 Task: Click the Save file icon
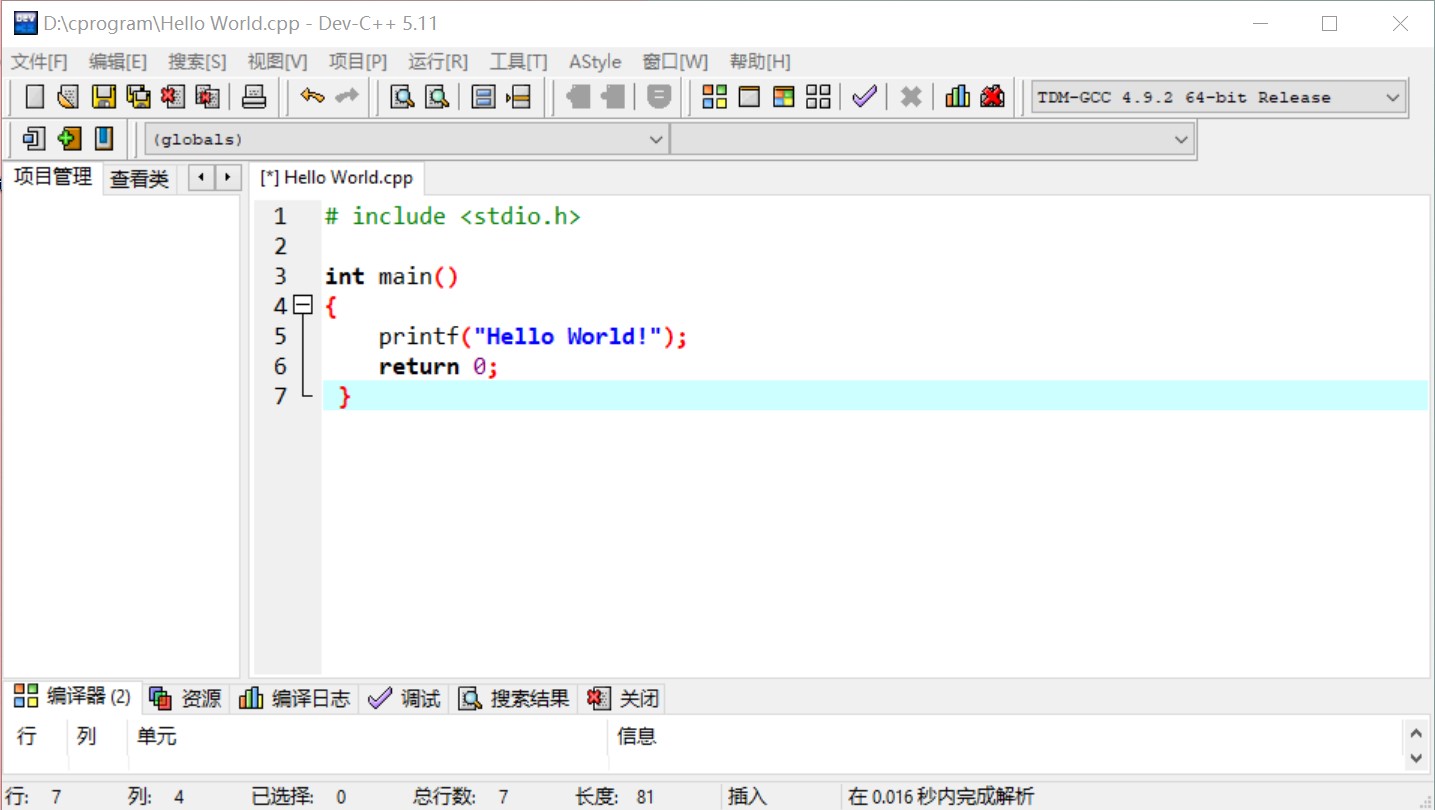(105, 95)
